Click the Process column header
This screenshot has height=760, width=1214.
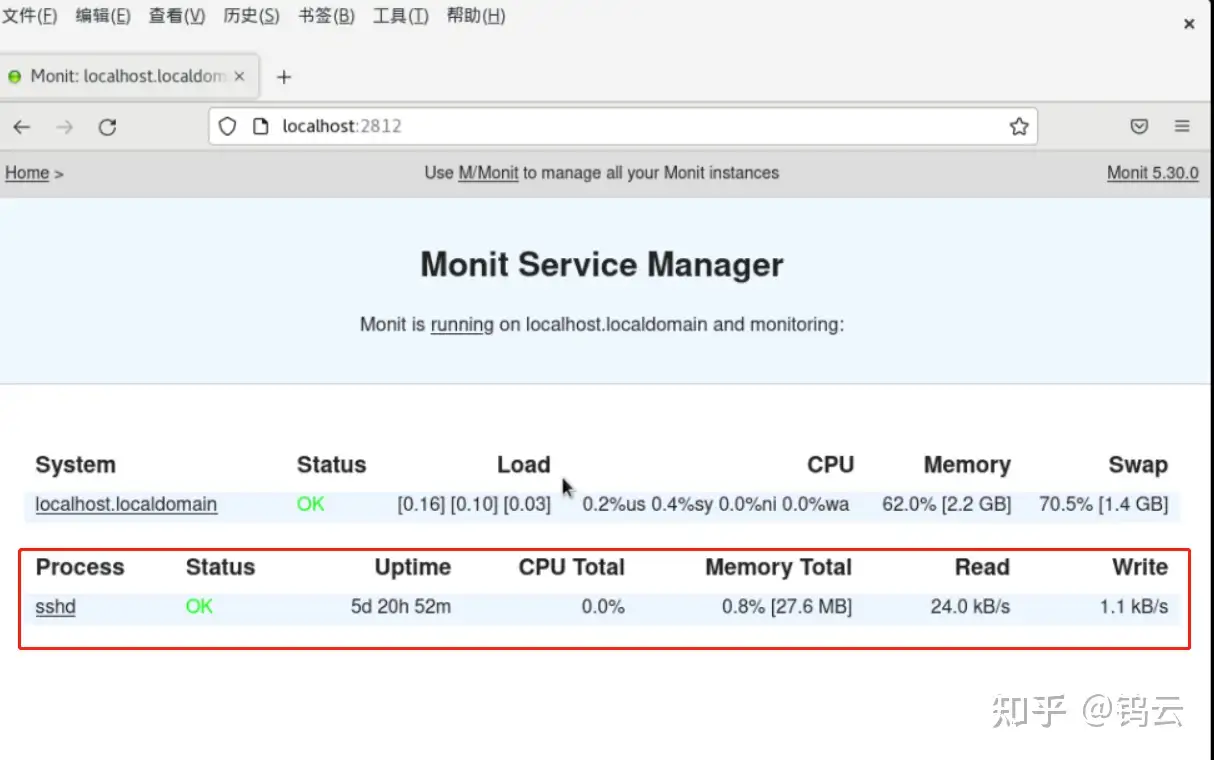(80, 568)
